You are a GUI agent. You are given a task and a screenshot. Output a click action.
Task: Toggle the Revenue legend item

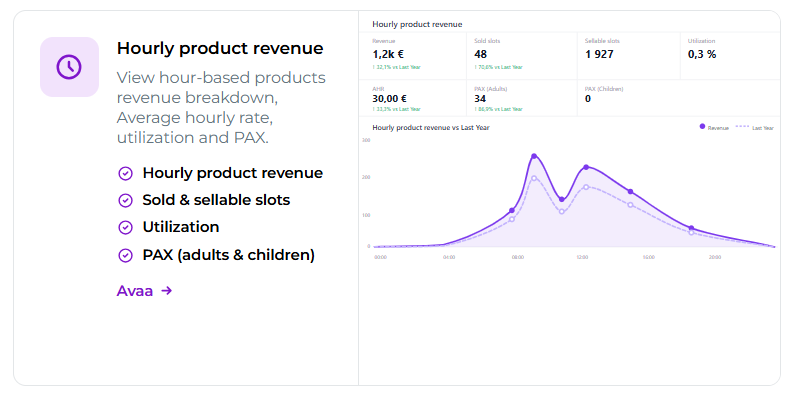pyautogui.click(x=714, y=128)
